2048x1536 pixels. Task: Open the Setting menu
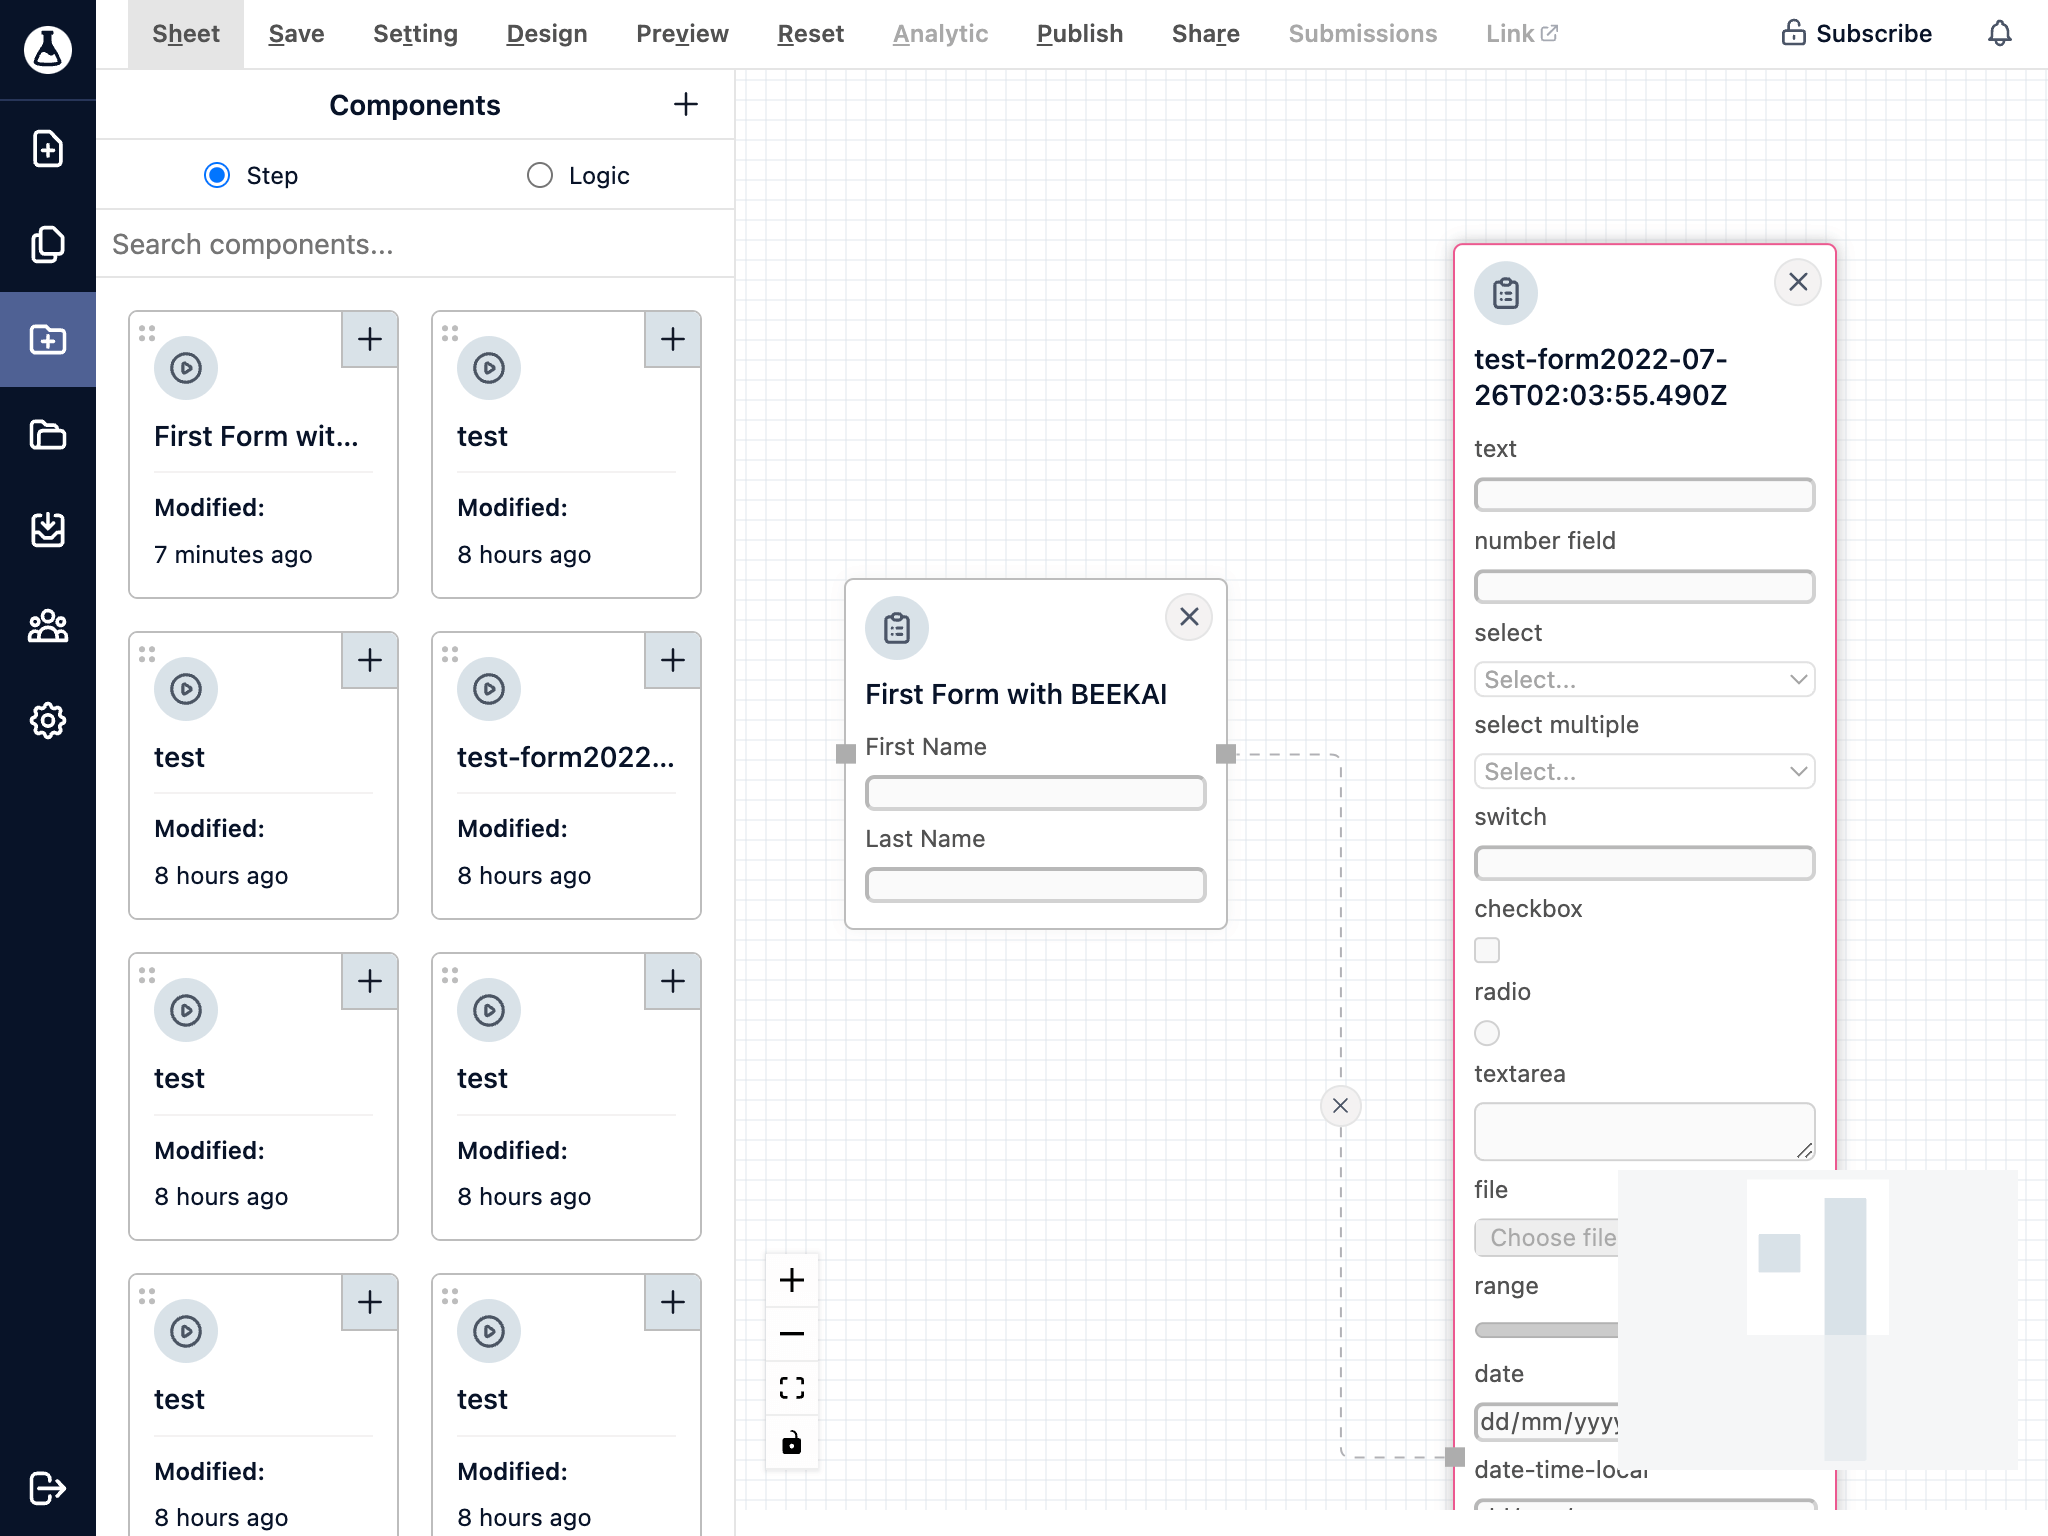tap(415, 34)
